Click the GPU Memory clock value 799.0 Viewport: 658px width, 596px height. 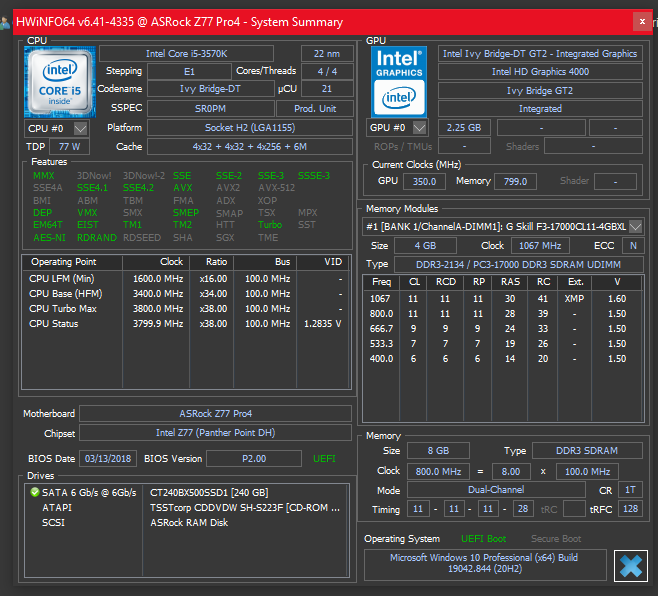(515, 182)
